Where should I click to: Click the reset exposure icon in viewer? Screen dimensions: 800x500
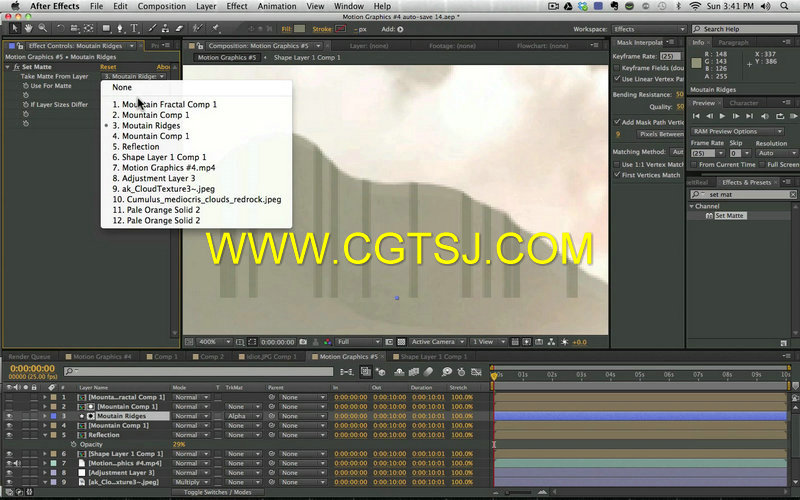(564, 342)
